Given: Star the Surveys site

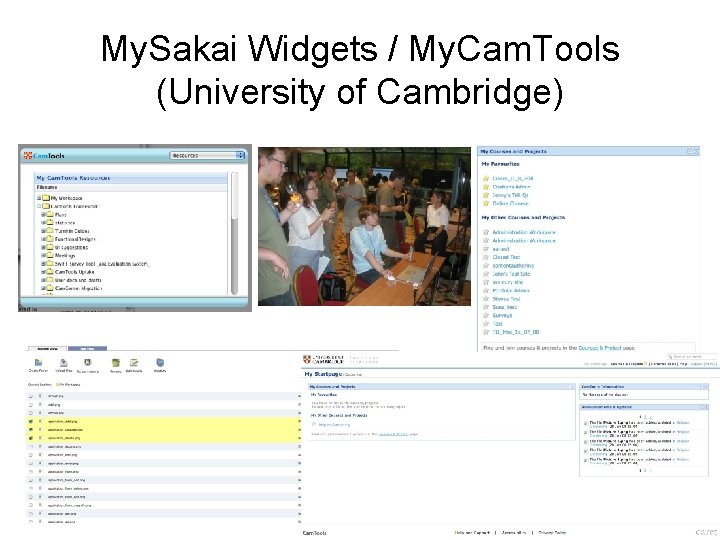Looking at the screenshot, I should coord(486,315).
